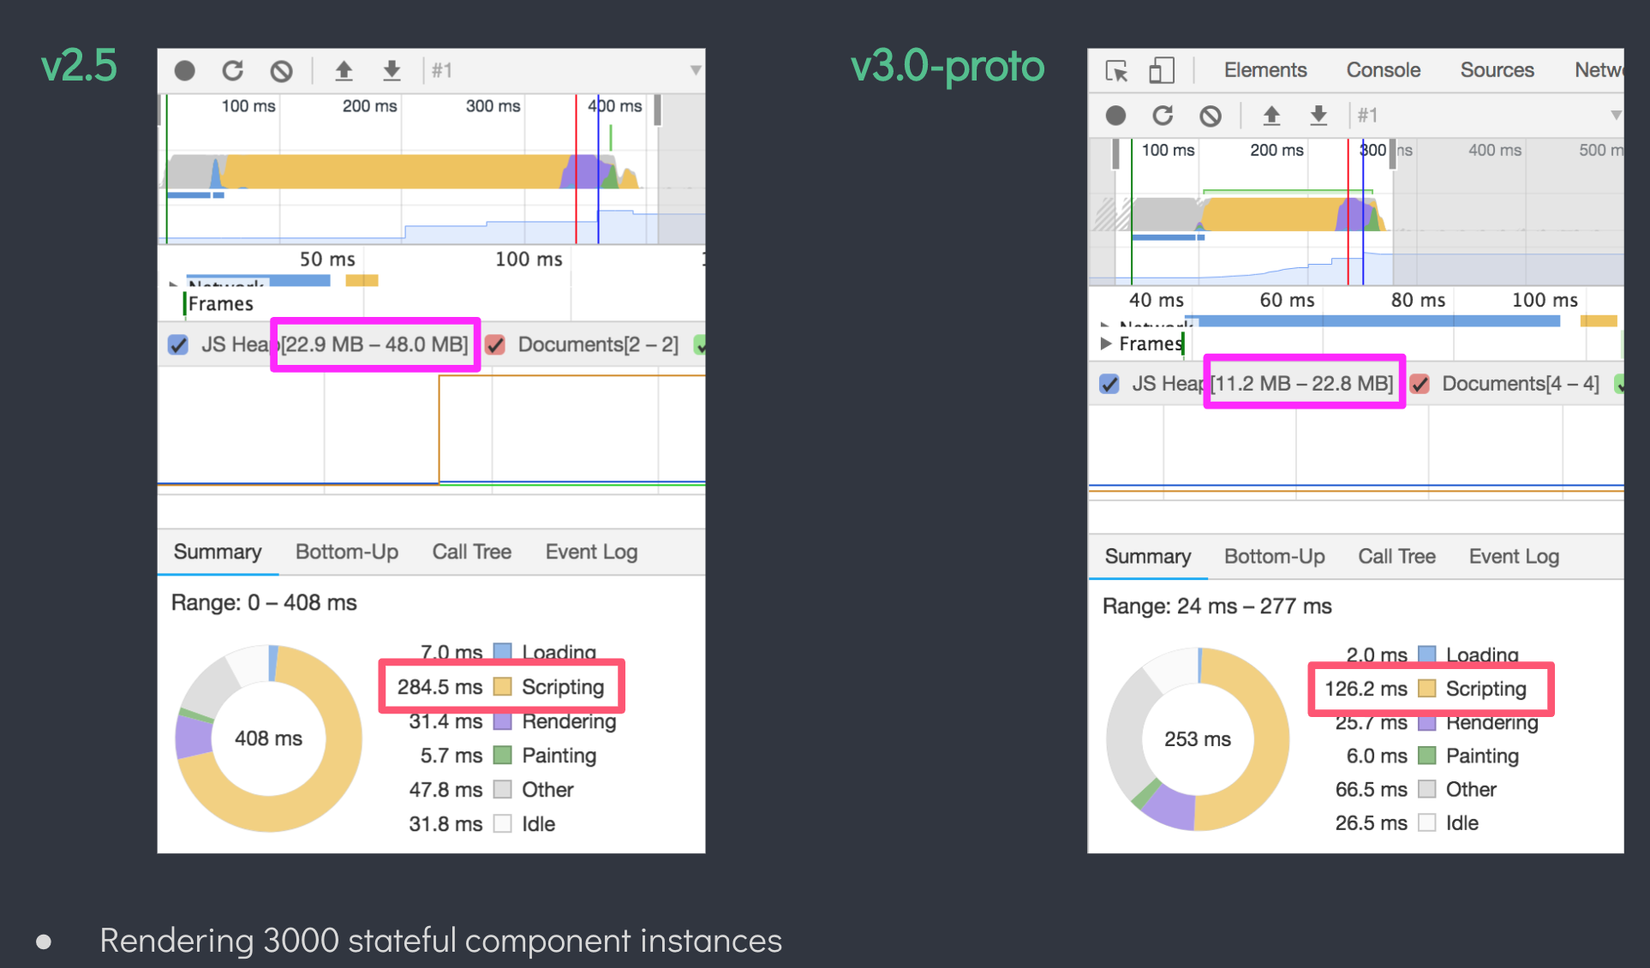Click the 11.2 MB – 22.8 MB heap value
Image resolution: width=1650 pixels, height=968 pixels.
click(1303, 384)
